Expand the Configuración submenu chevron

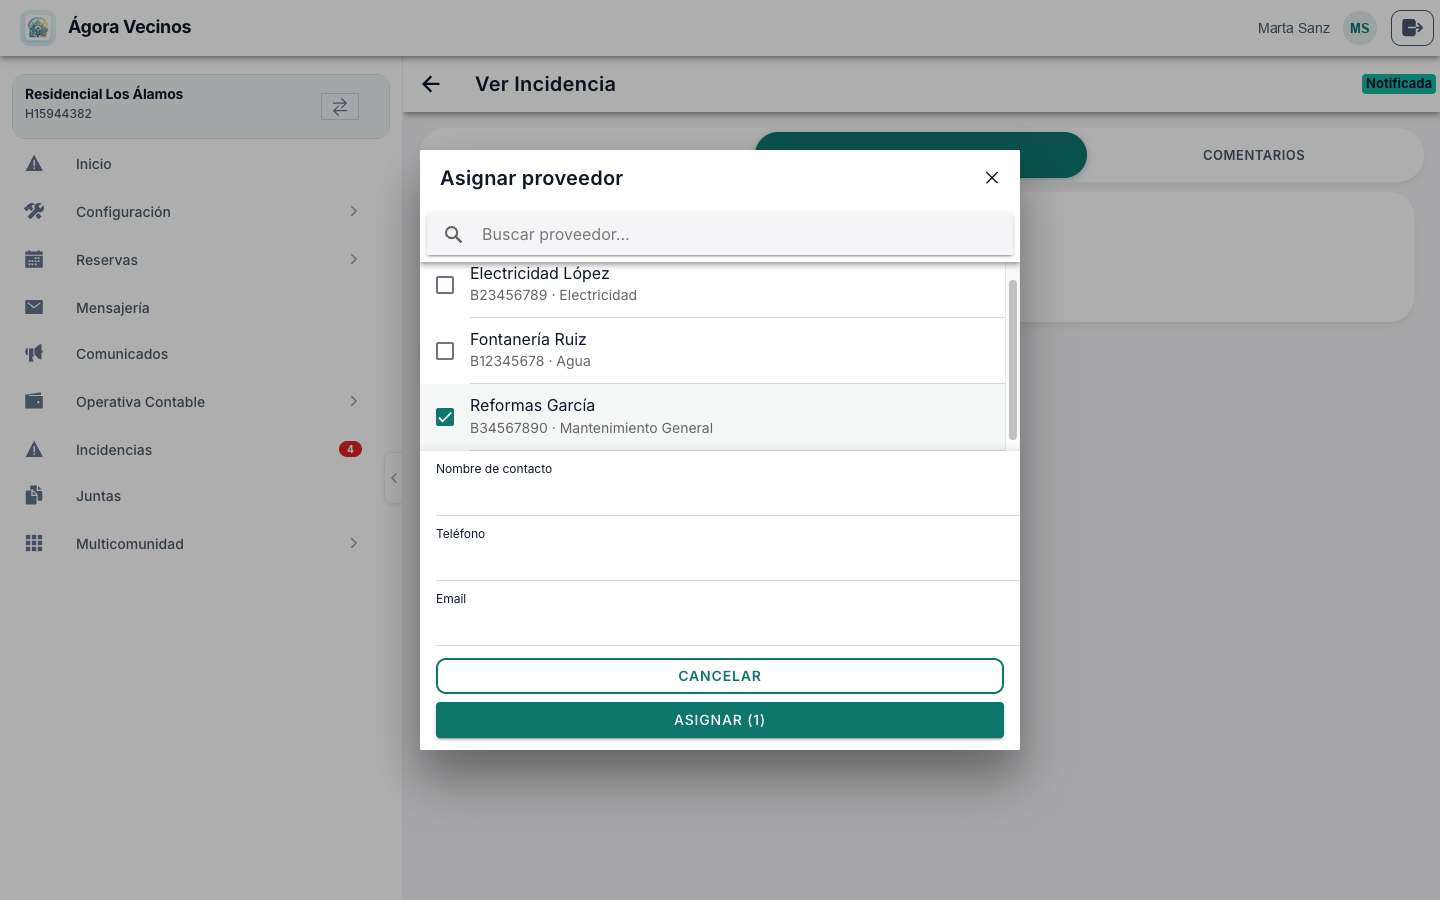coord(354,211)
